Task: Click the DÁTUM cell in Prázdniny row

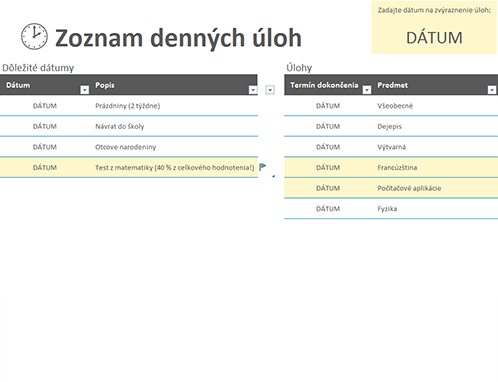Action: pos(45,106)
